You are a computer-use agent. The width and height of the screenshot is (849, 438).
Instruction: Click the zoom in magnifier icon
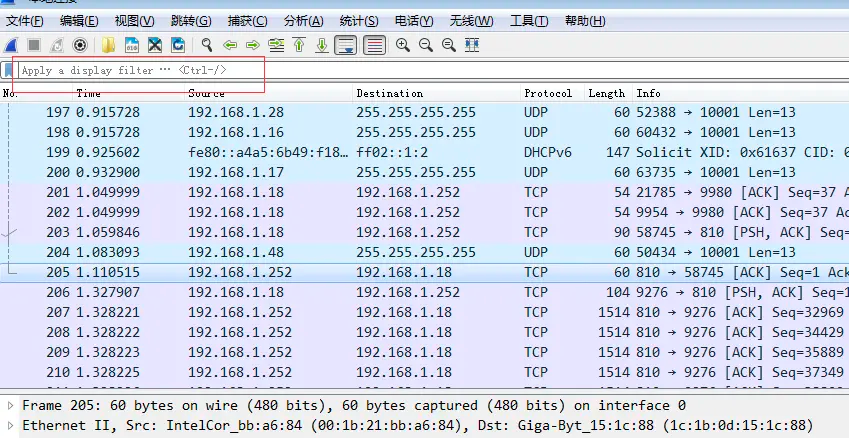[403, 45]
